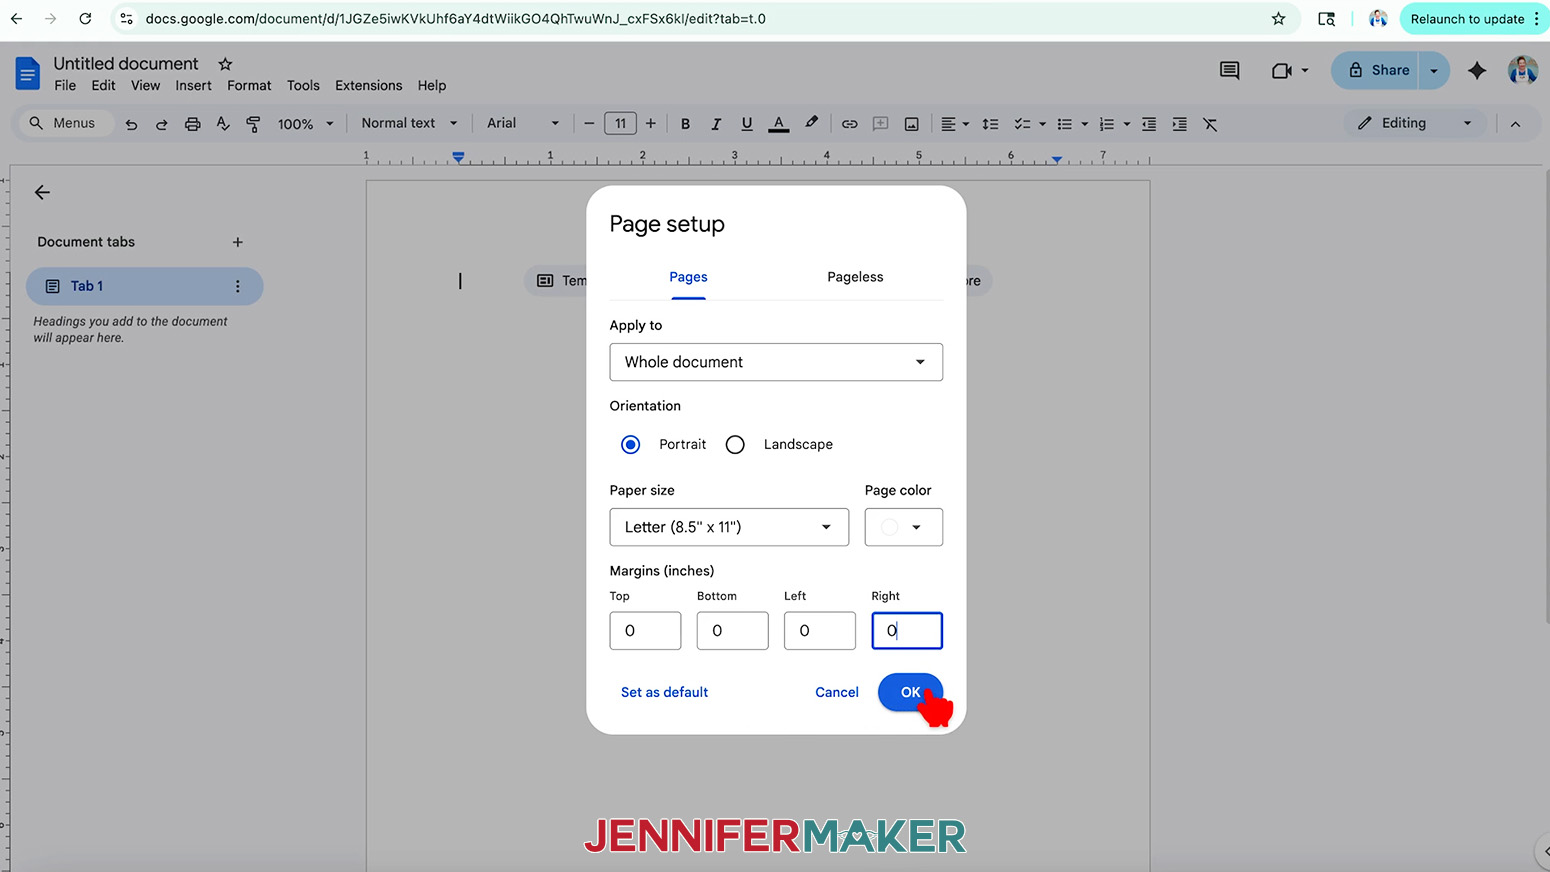Switch to the Pages tab

point(688,277)
